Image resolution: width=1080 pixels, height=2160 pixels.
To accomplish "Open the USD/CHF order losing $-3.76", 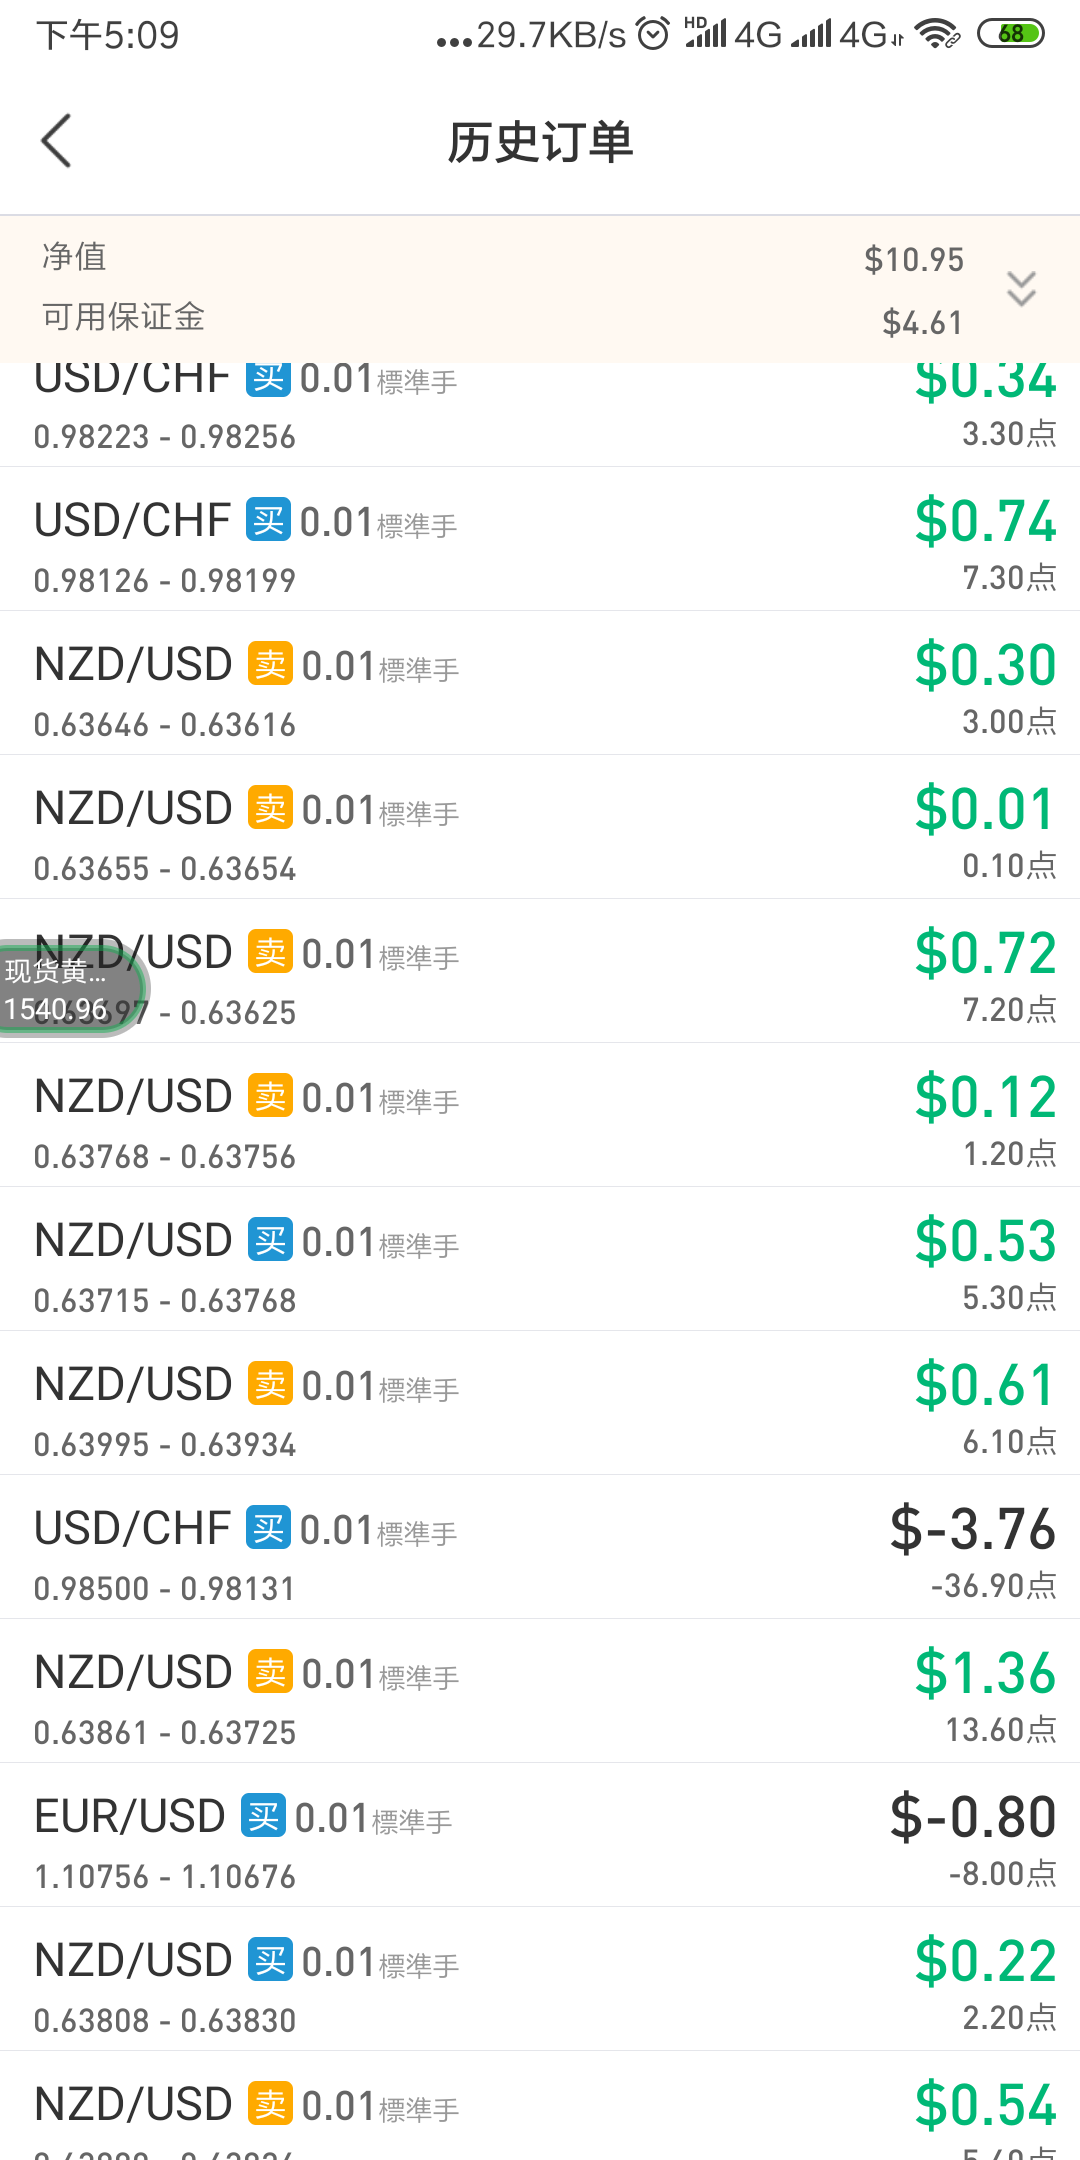I will (540, 1547).
